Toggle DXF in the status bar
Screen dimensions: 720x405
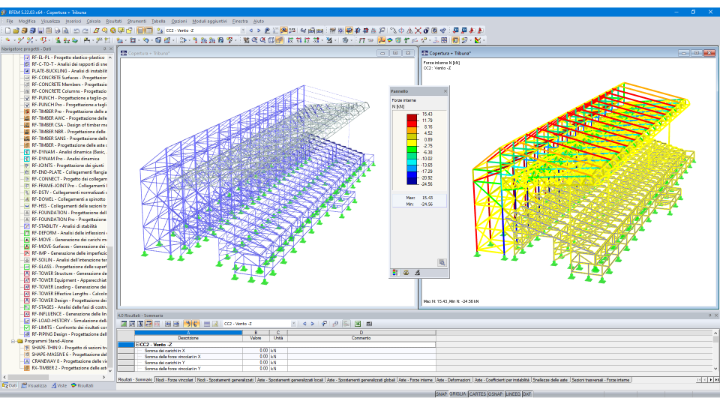pyautogui.click(x=527, y=394)
